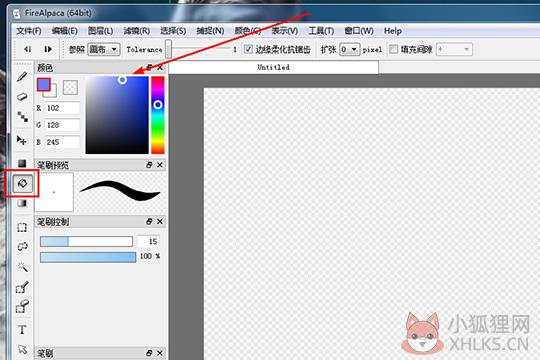The width and height of the screenshot is (540, 360).
Task: Select the Fill rectangle tool
Action: pos(22,163)
